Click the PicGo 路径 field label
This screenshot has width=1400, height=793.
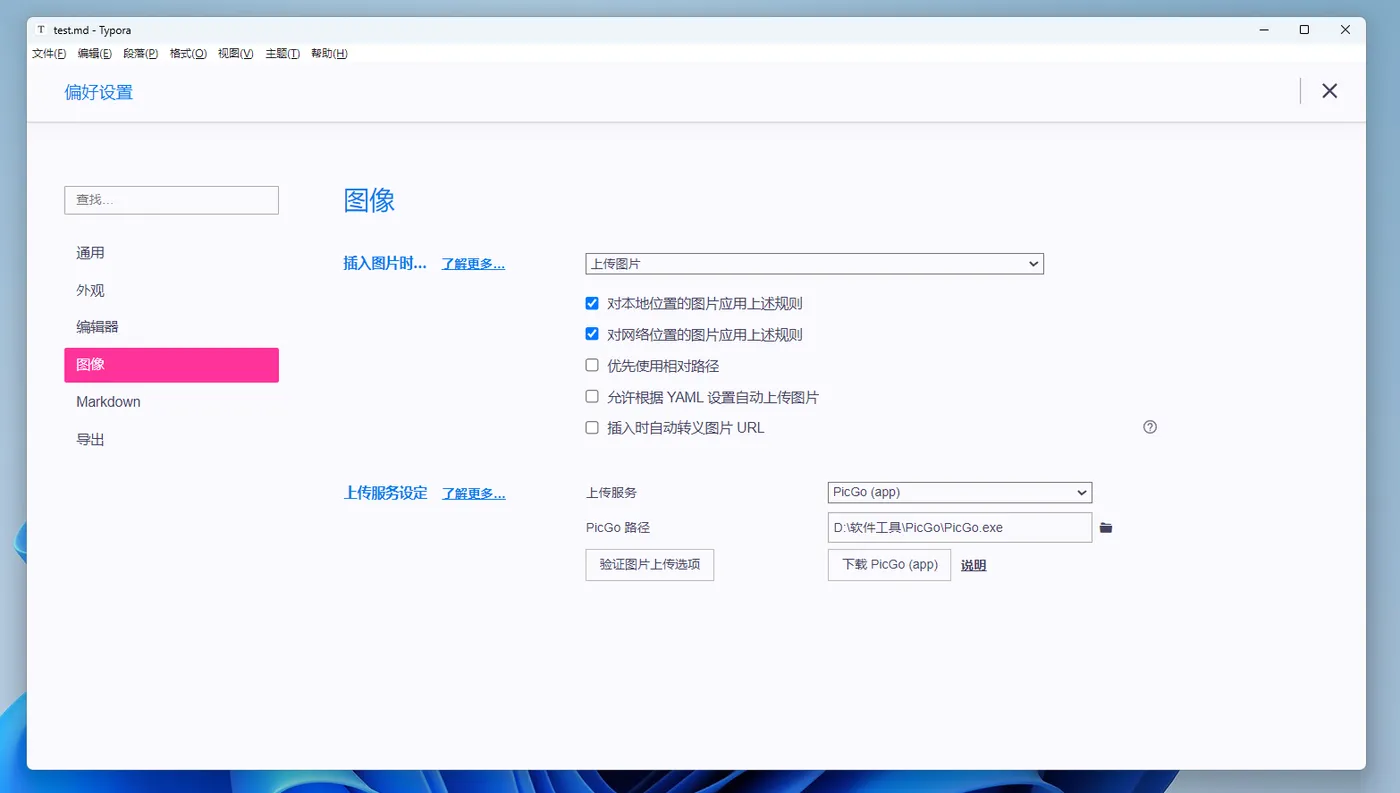(x=618, y=527)
